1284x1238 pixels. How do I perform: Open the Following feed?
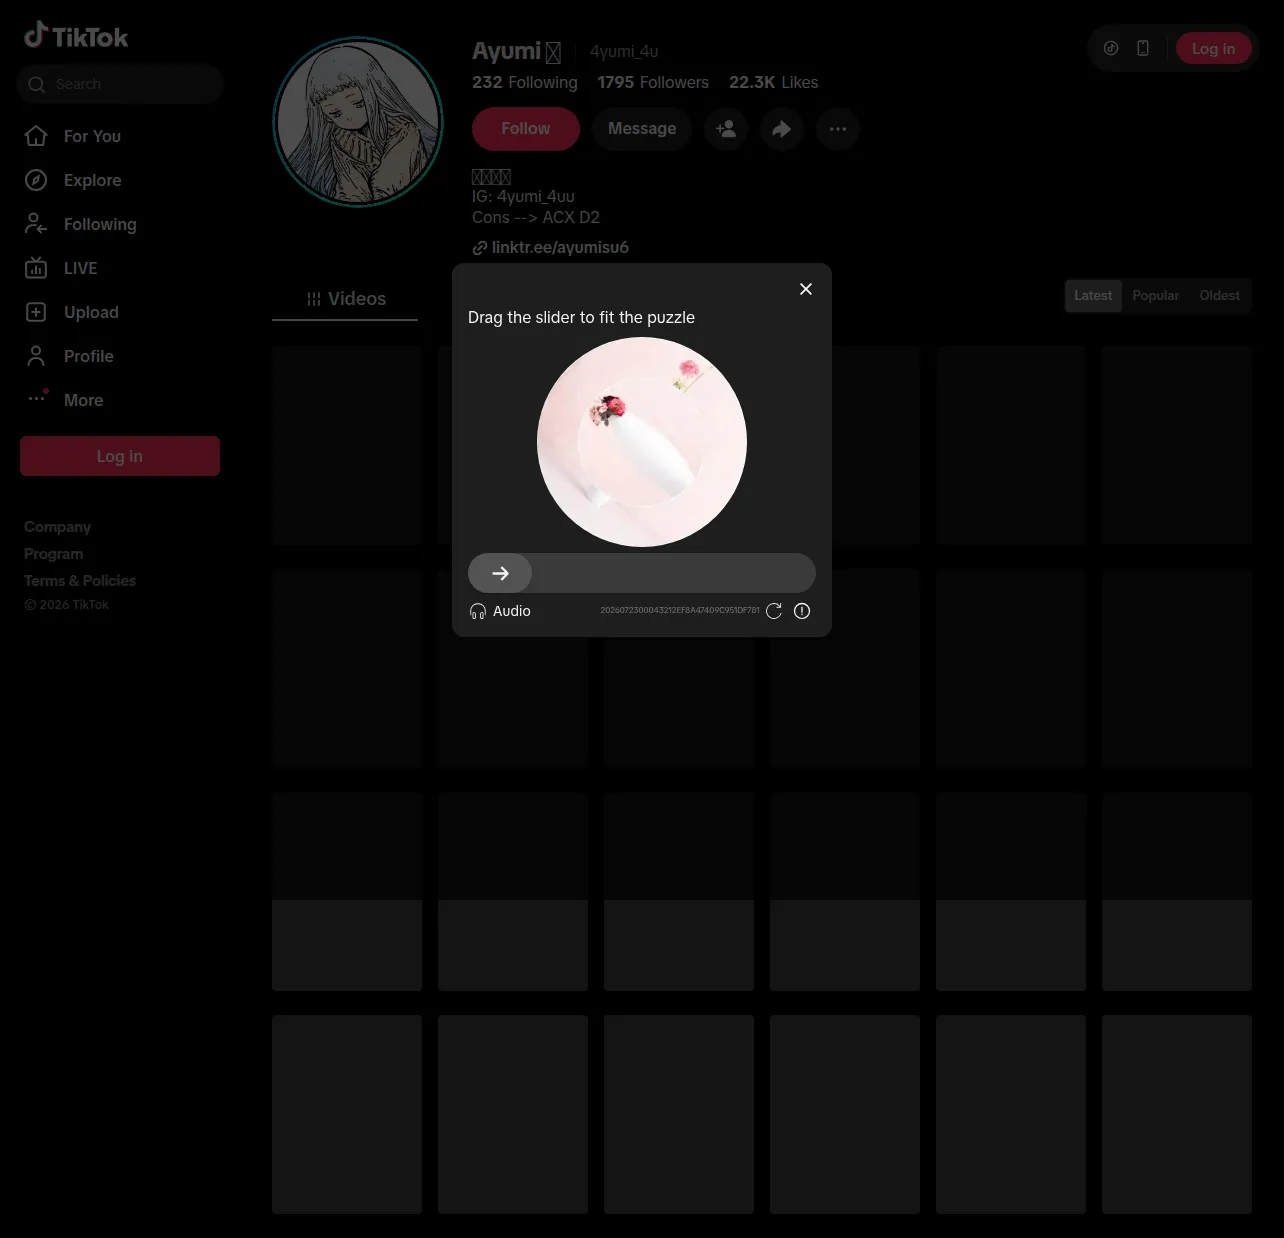coord(100,224)
